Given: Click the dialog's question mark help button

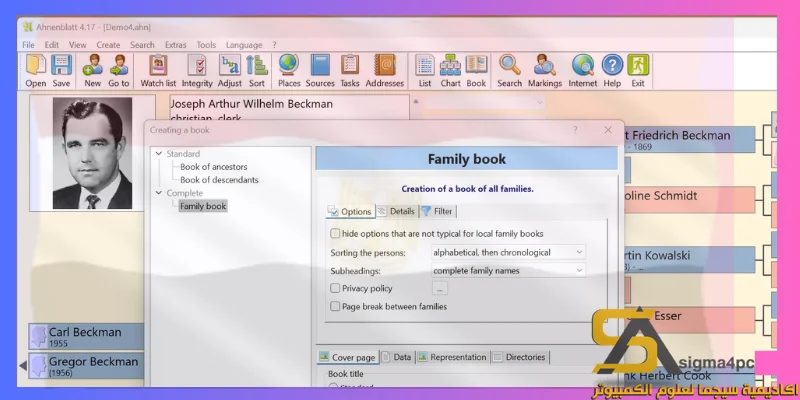Looking at the screenshot, I should click(576, 130).
